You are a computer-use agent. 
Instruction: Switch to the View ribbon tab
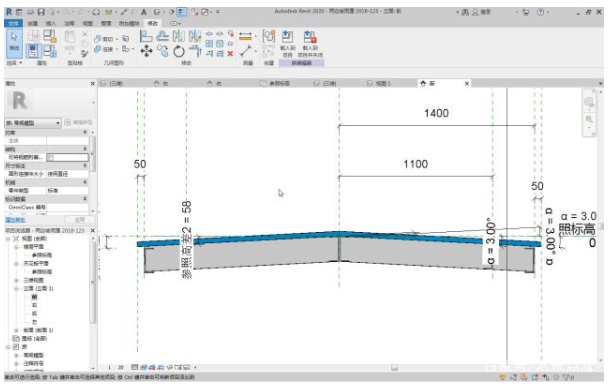[x=88, y=23]
